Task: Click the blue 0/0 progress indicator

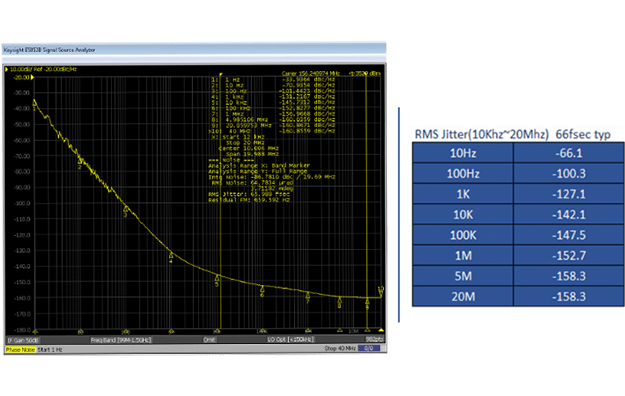Action: 369,348
